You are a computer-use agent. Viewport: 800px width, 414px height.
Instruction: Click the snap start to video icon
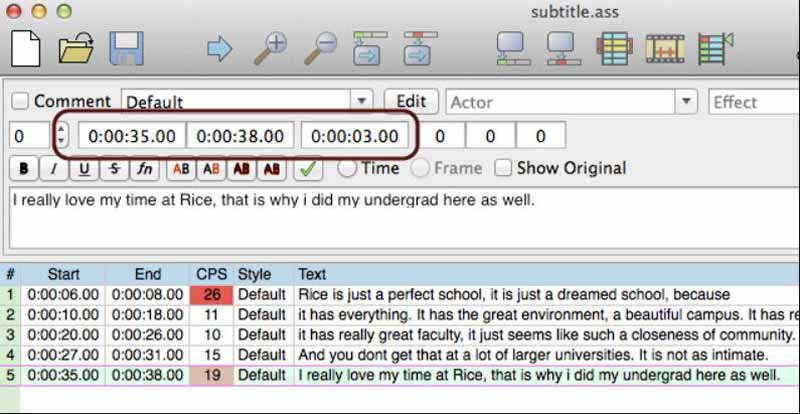point(514,48)
